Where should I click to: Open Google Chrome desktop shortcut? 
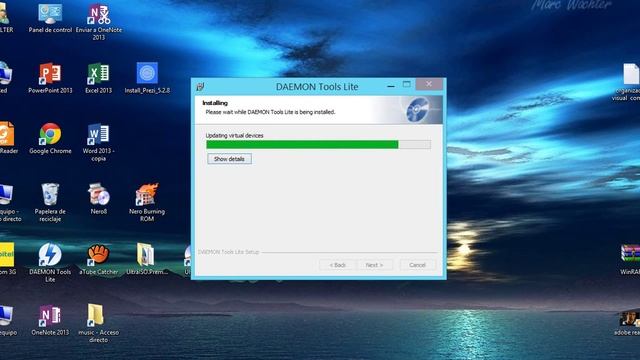pyautogui.click(x=50, y=138)
